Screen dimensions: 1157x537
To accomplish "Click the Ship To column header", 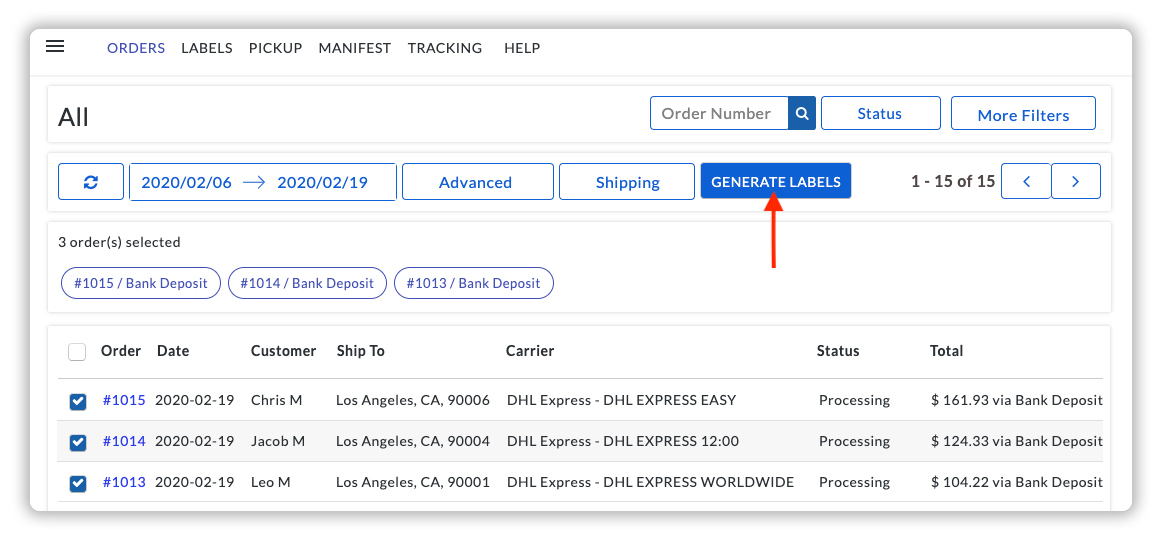I will pos(361,351).
